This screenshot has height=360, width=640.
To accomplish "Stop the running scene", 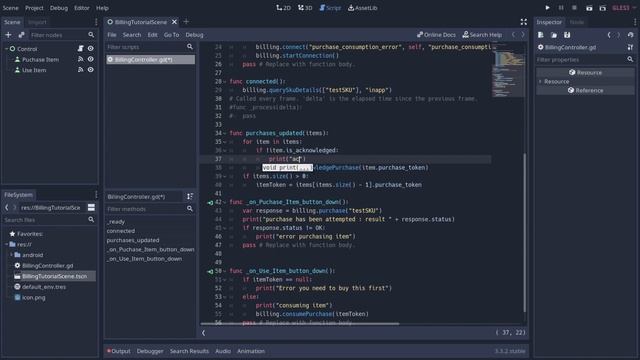I will coord(574,8).
